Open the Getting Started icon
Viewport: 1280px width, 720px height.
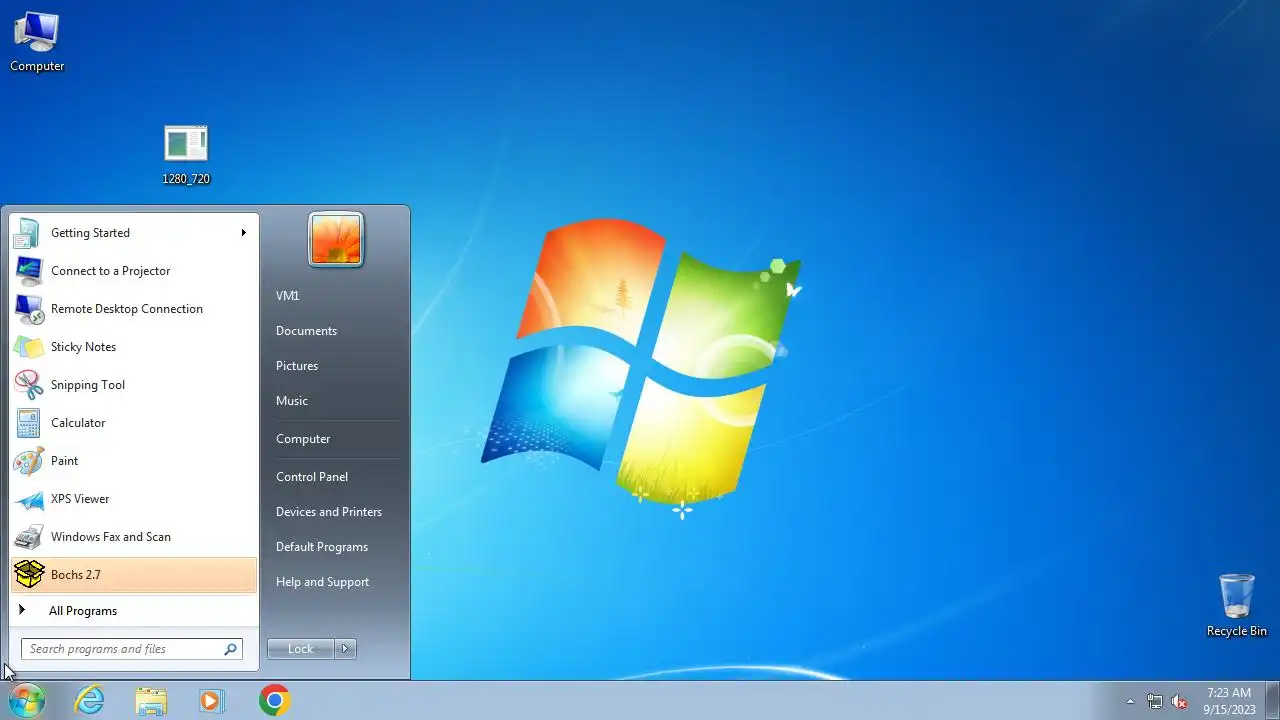pos(28,233)
